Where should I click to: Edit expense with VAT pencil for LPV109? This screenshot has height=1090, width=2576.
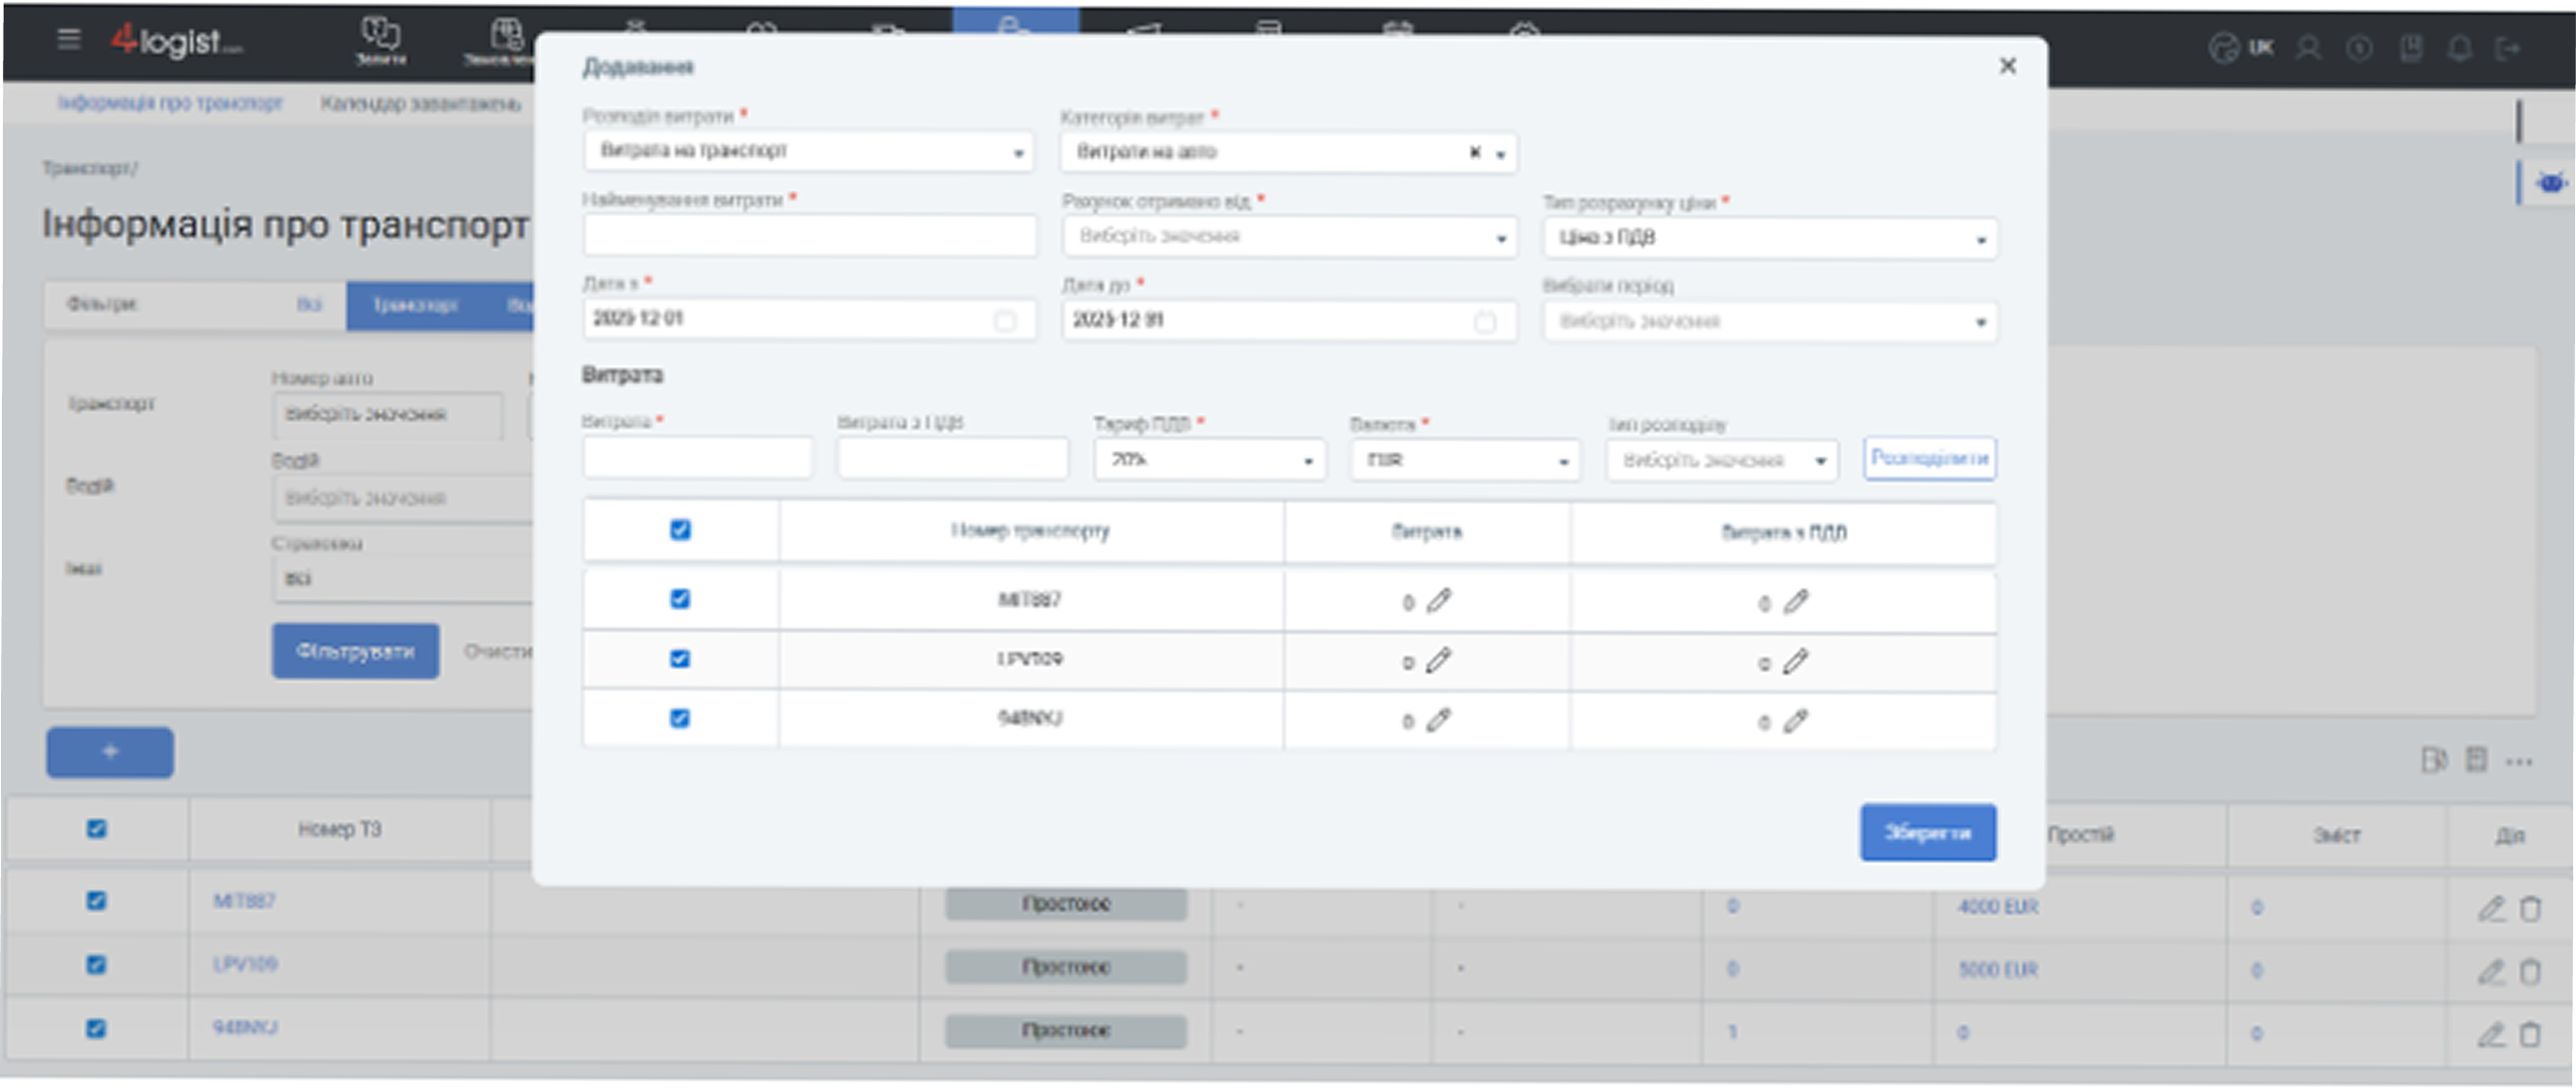(x=1795, y=661)
